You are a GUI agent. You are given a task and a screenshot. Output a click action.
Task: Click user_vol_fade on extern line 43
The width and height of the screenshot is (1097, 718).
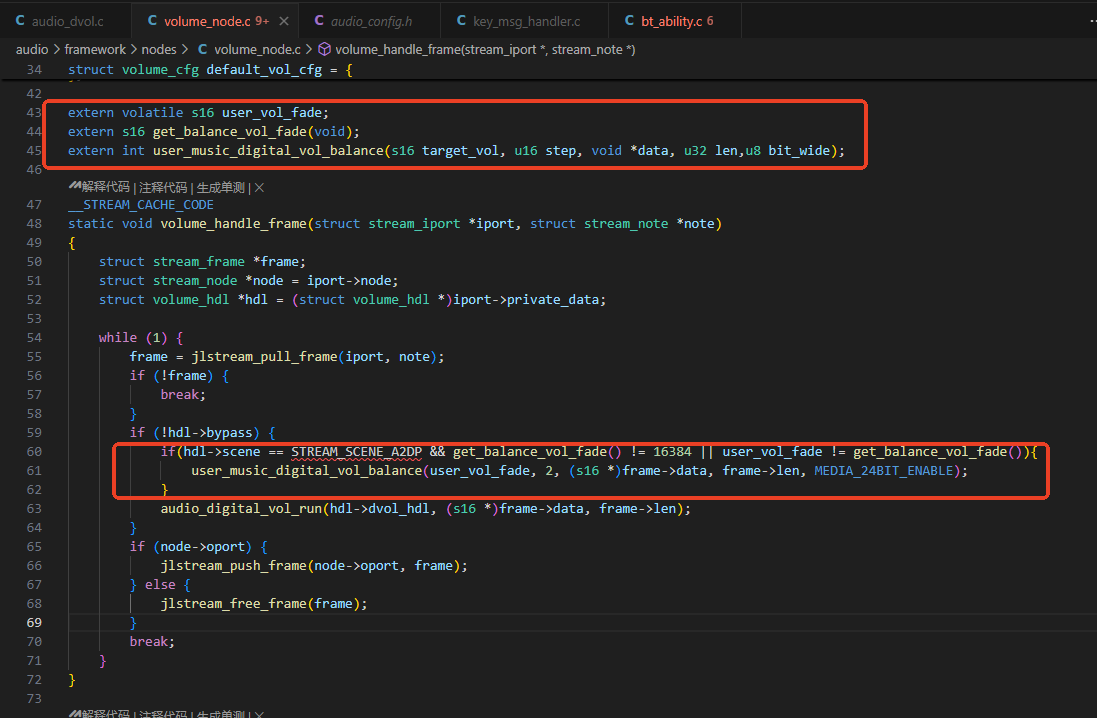click(272, 113)
